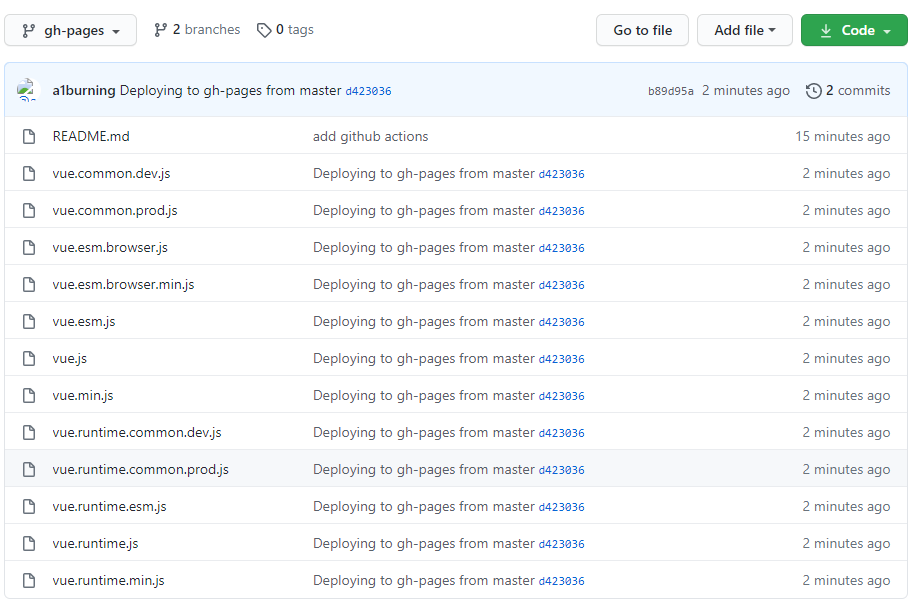Open the 0 tags link
This screenshot has width=919, height=611.
[285, 30]
